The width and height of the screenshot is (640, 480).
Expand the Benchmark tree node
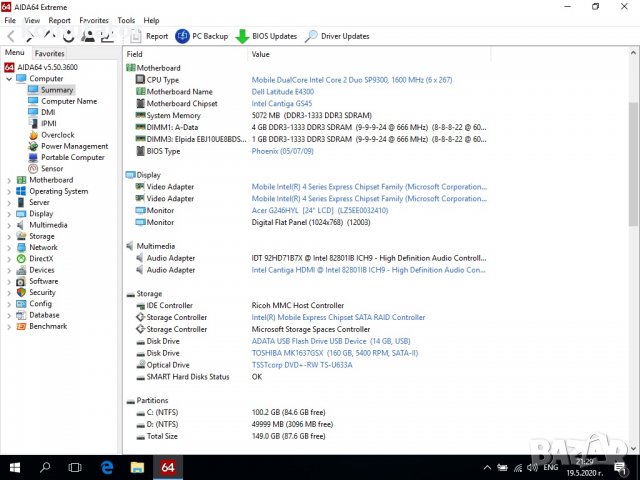click(x=9, y=327)
